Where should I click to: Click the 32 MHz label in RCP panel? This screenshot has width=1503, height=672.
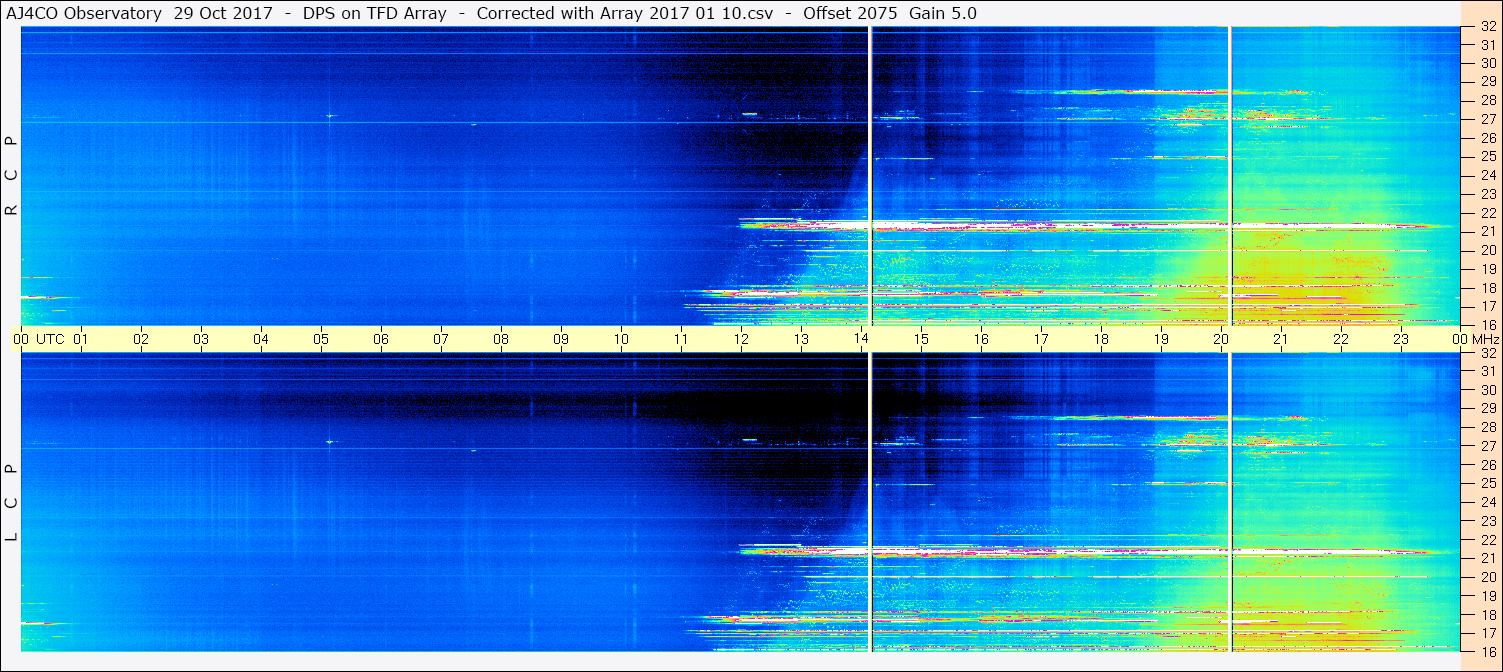[x=1487, y=28]
